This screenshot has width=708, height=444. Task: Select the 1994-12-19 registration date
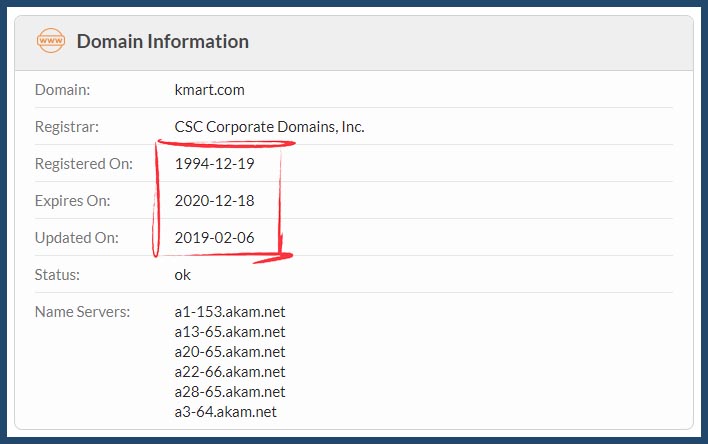[215, 164]
